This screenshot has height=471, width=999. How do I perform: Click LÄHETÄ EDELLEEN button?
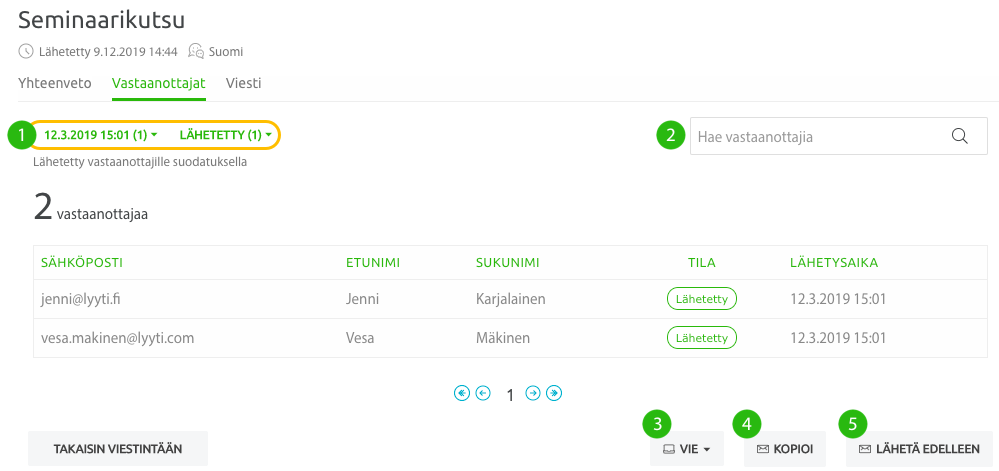(x=919, y=449)
